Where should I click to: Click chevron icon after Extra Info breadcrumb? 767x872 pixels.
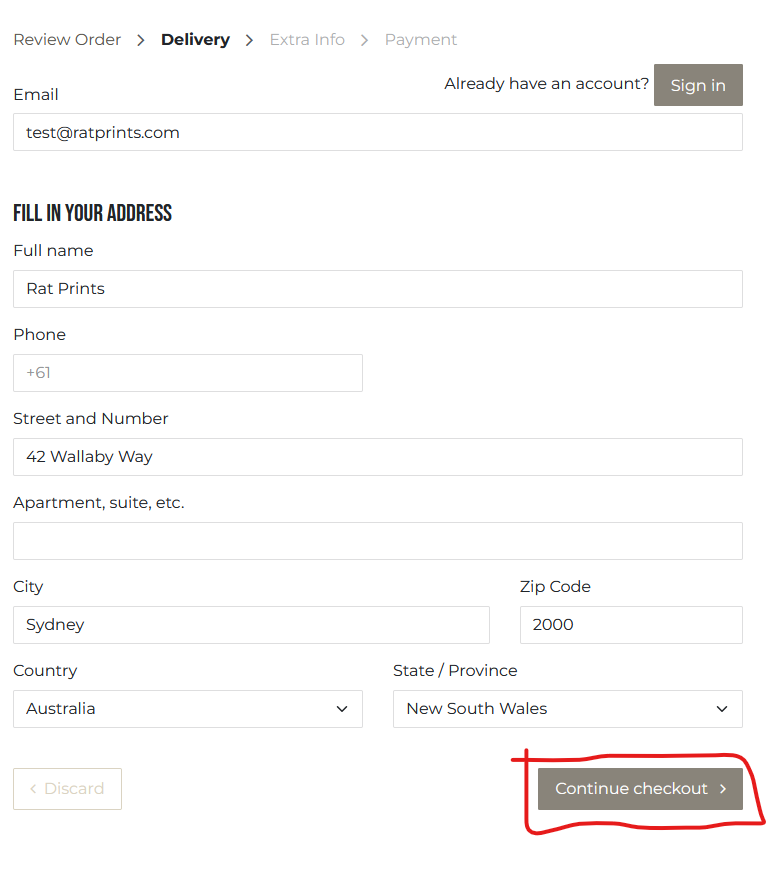(x=364, y=40)
